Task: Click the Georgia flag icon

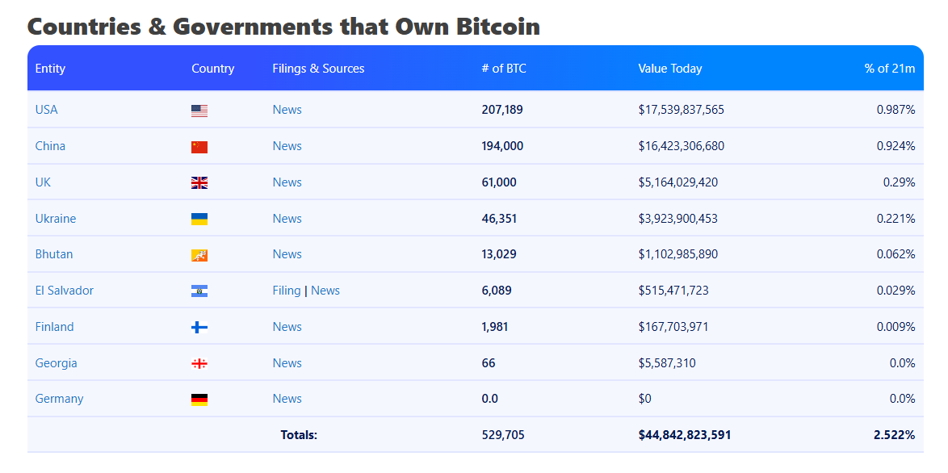Action: pos(199,363)
